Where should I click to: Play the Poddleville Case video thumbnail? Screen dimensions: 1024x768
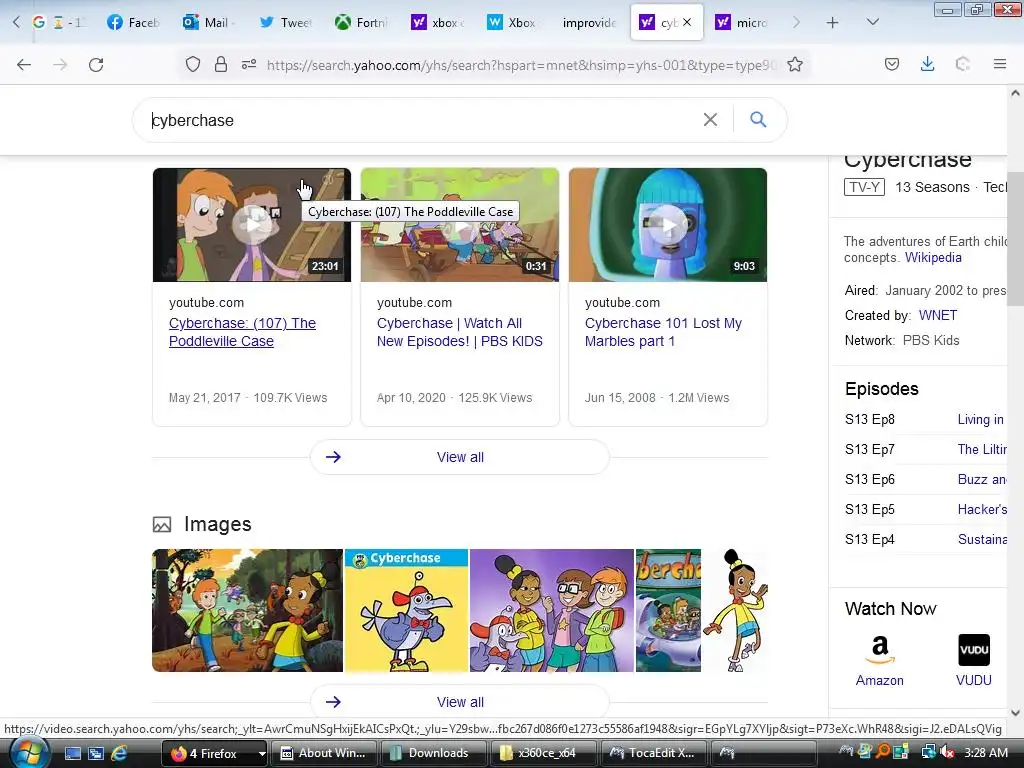251,225
